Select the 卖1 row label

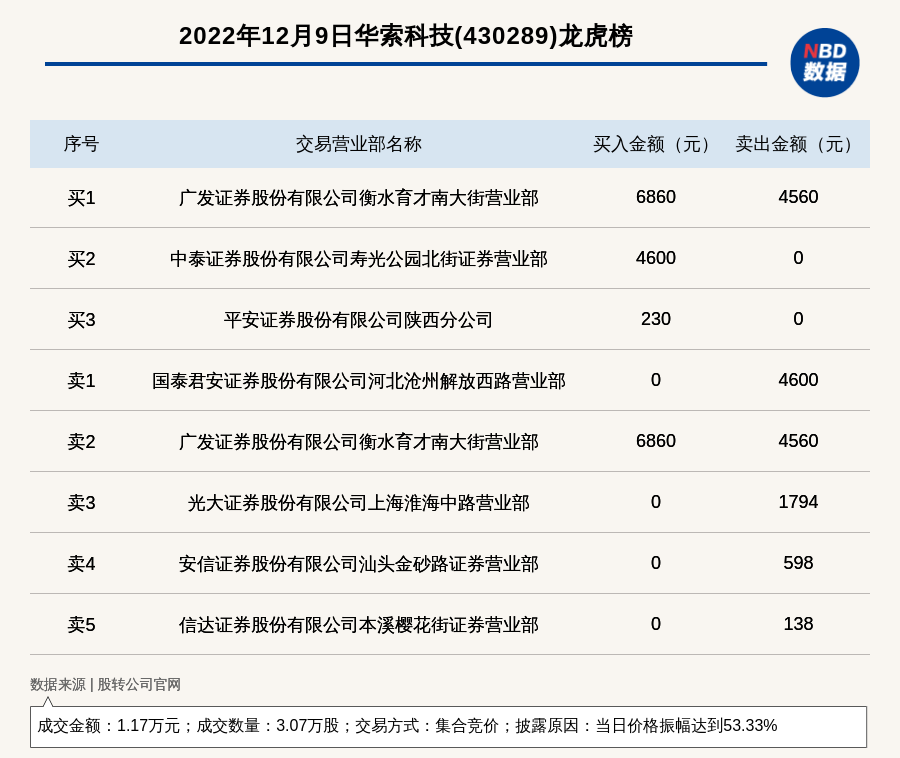81,380
